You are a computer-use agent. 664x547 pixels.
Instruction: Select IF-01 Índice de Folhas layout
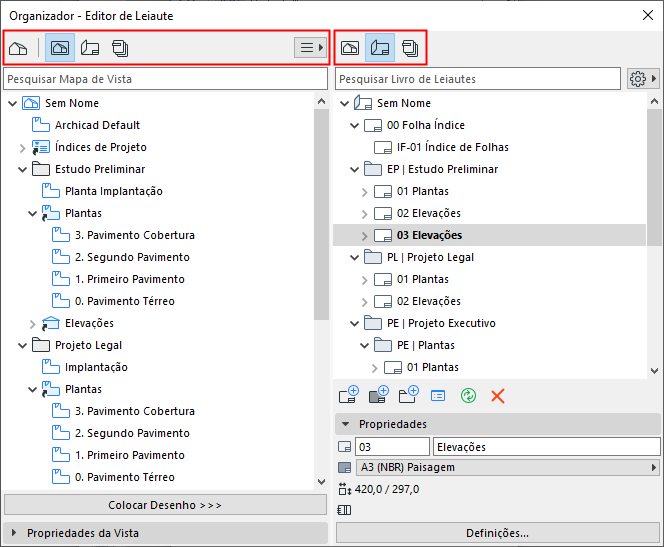click(453, 147)
